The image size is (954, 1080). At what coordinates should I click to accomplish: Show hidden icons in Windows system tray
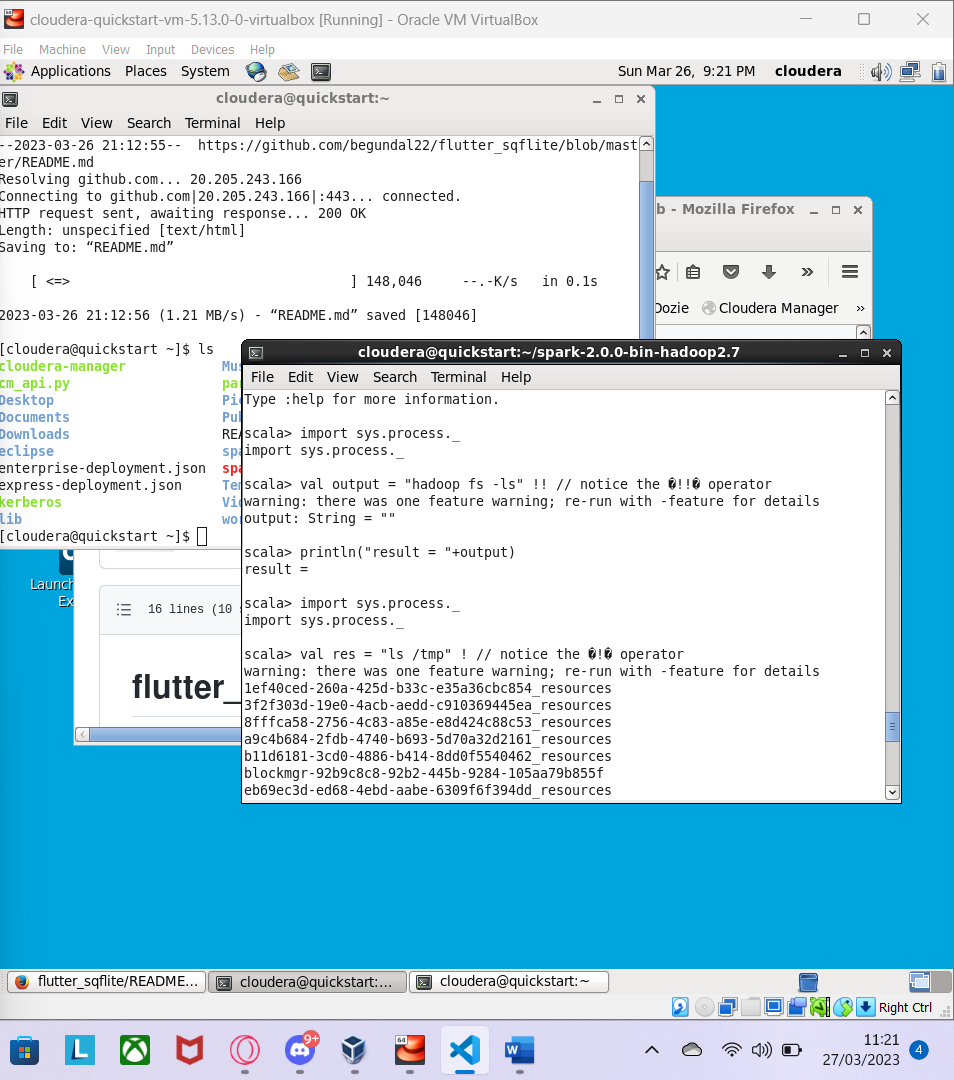pos(651,1051)
